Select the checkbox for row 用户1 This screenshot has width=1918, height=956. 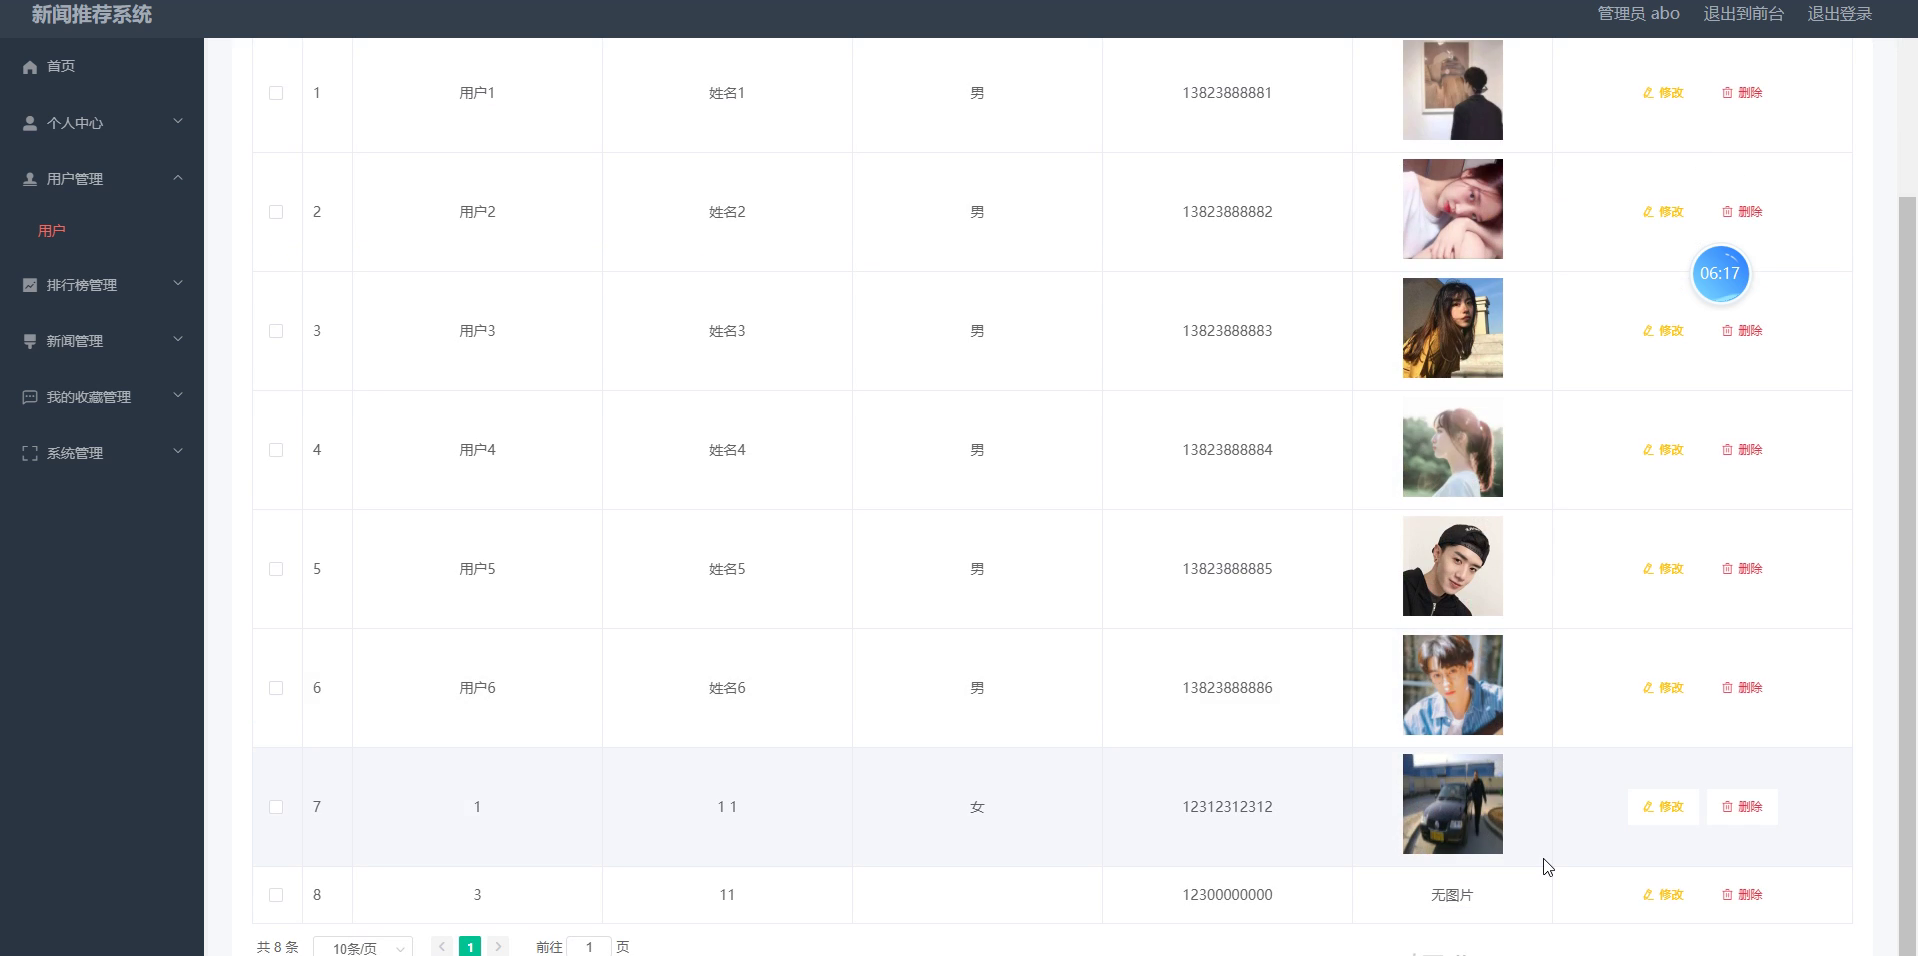click(276, 93)
